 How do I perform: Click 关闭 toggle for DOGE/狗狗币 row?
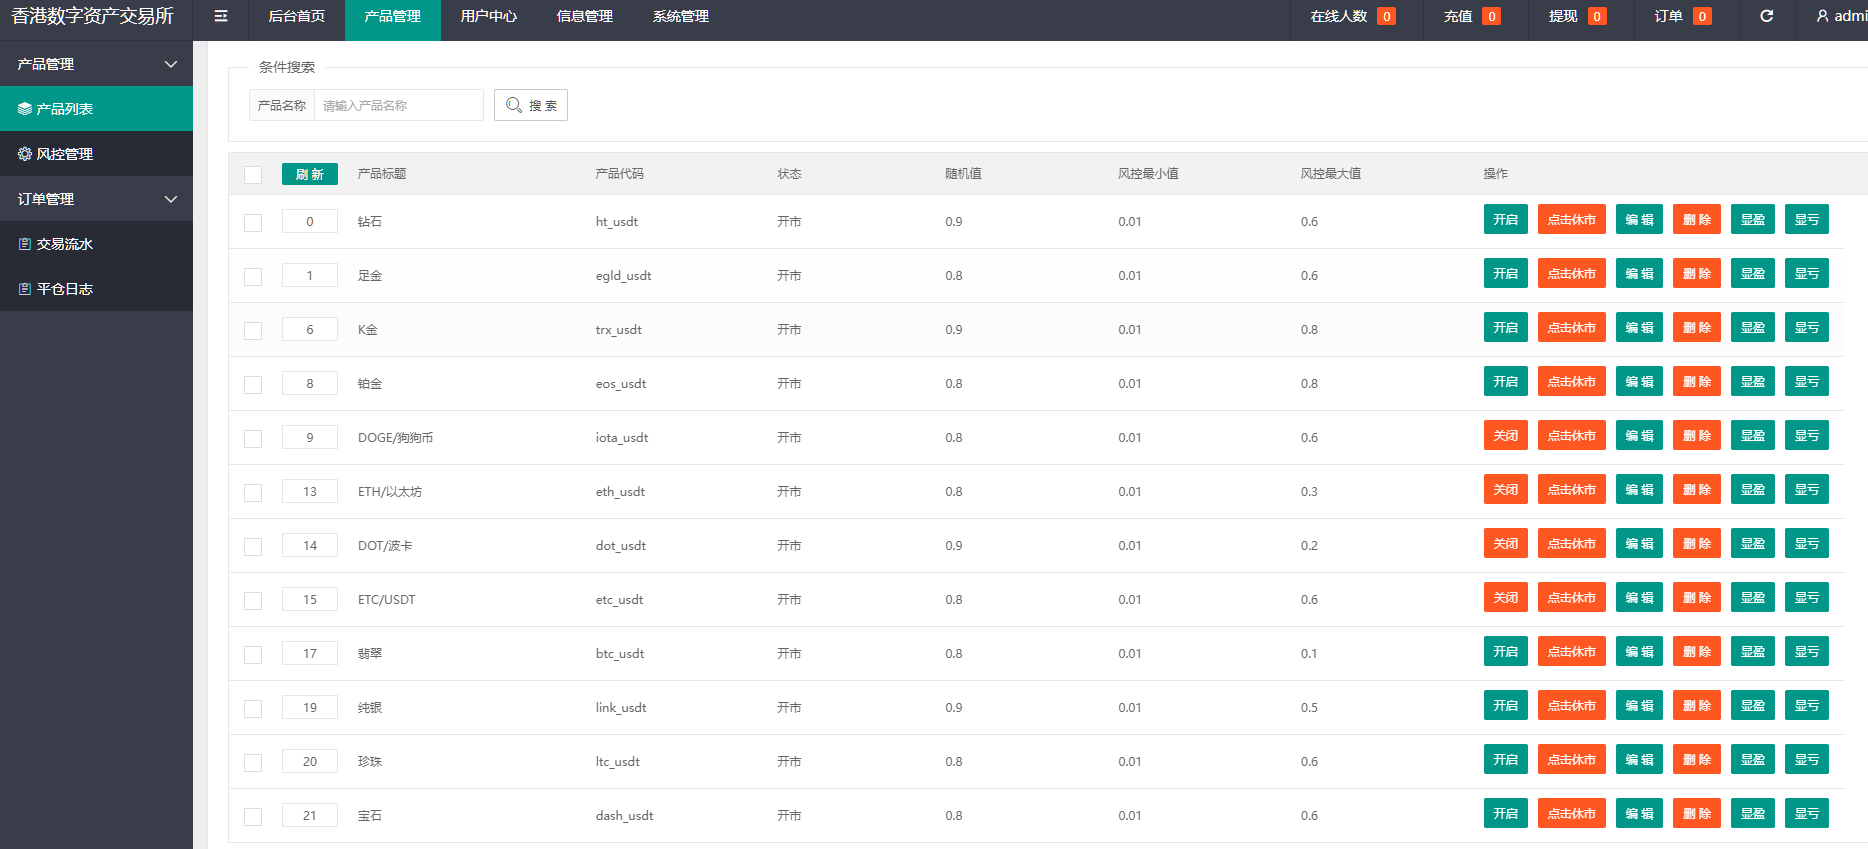tap(1505, 436)
